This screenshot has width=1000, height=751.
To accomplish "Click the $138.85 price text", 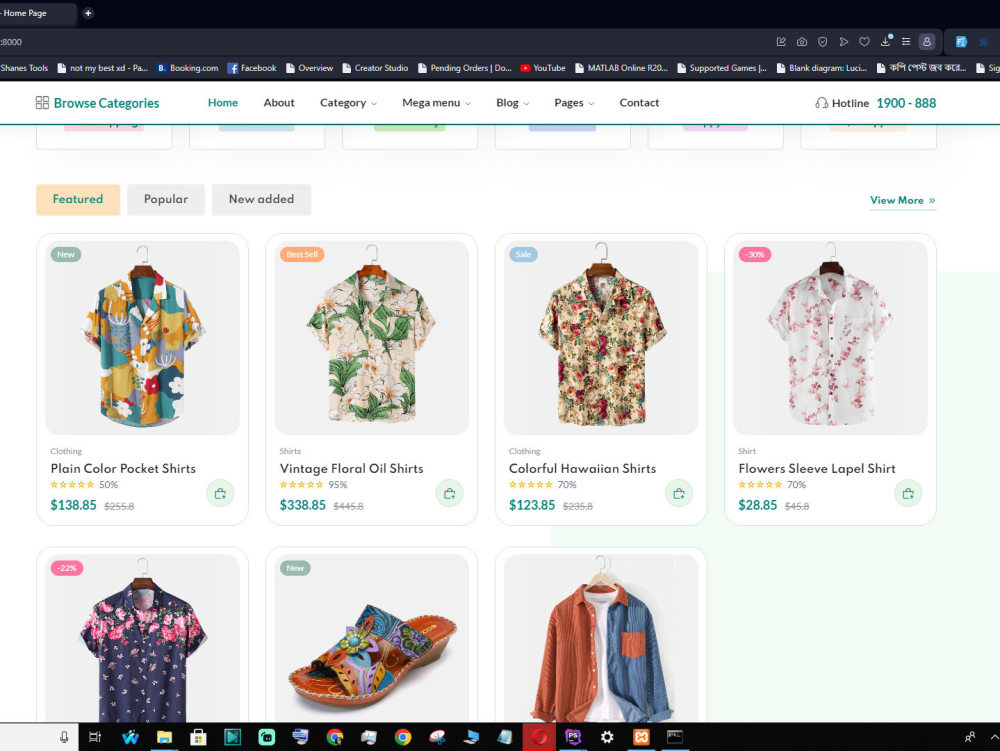I will tap(73, 505).
